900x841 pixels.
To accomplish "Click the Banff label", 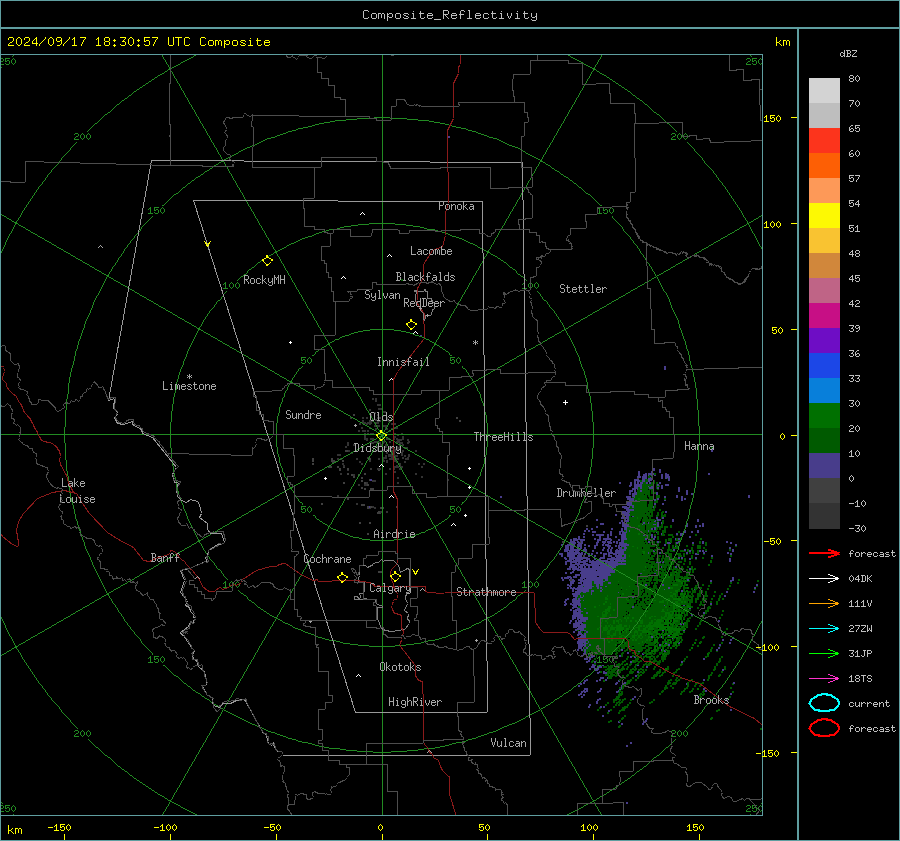I will click(165, 557).
